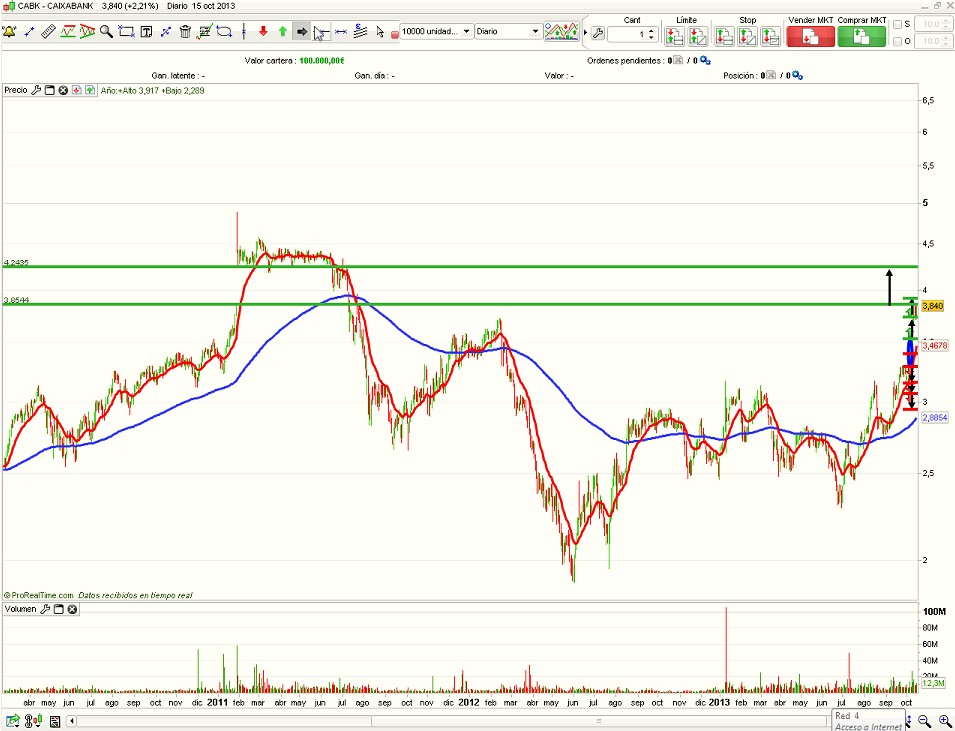Select the horizontal channel drawing tool
Screen dimensions: 955x731
tap(68, 32)
